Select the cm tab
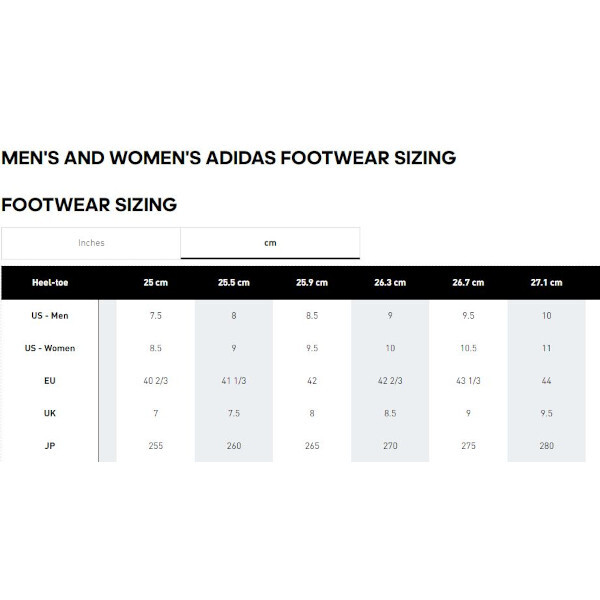Screen dimensions: 600x600 pos(270,243)
